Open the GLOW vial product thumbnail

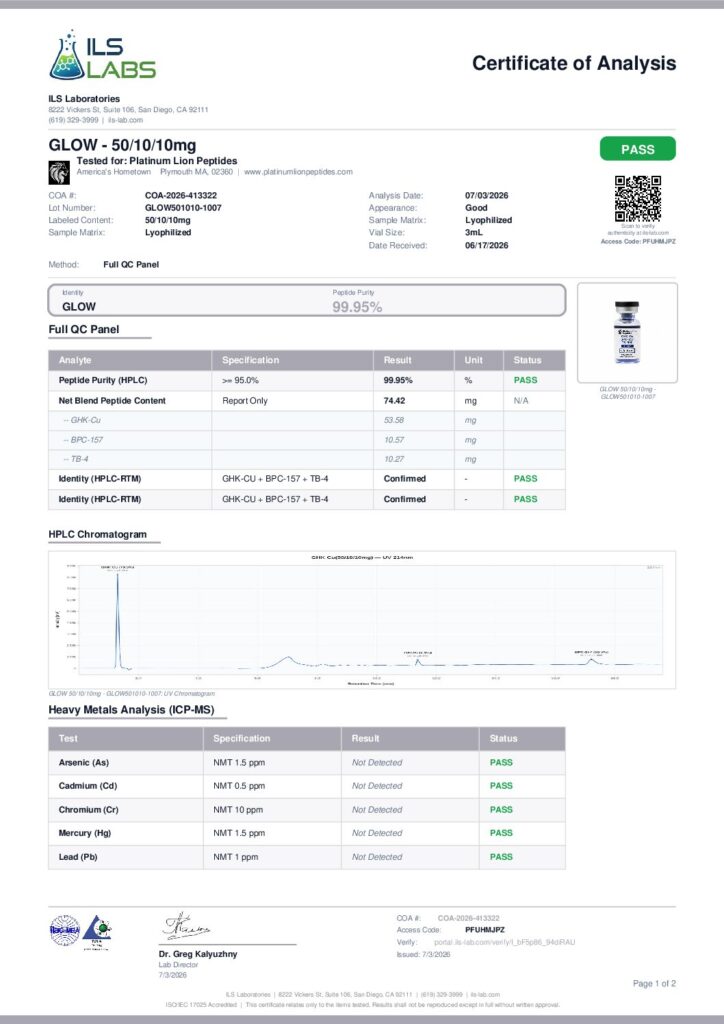(x=627, y=332)
